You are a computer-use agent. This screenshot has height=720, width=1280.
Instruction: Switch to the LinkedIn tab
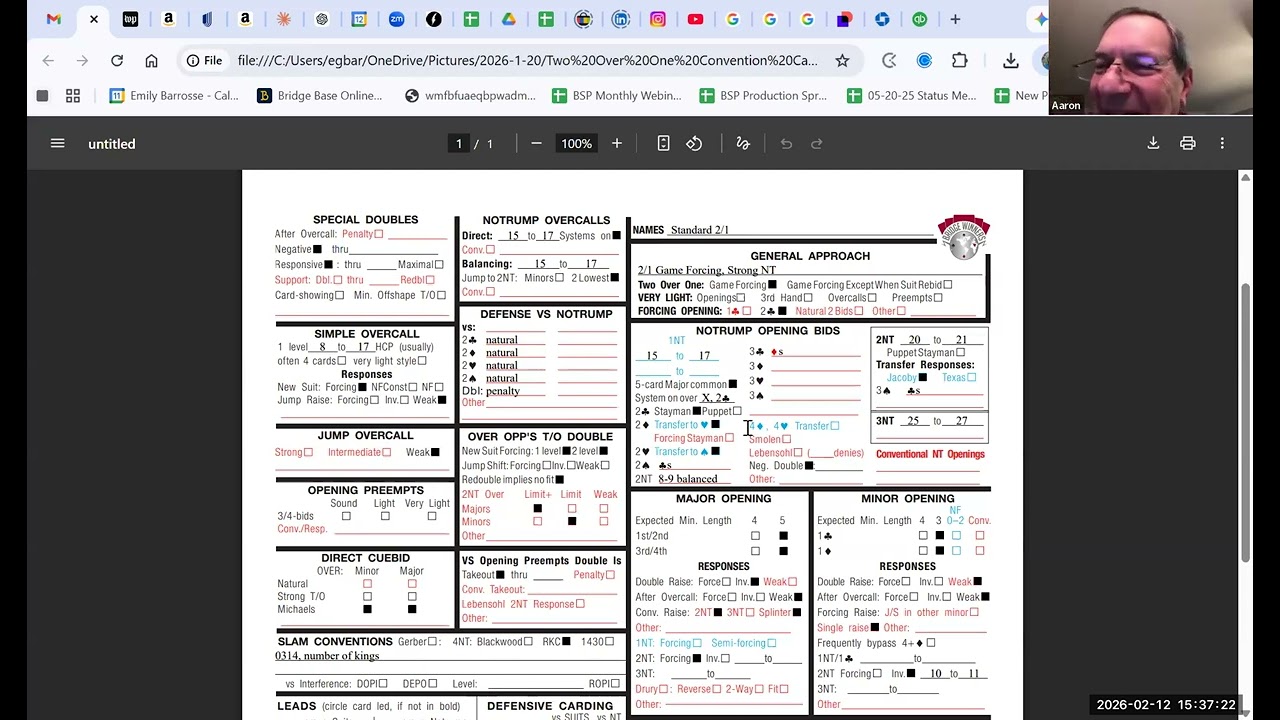[621, 19]
